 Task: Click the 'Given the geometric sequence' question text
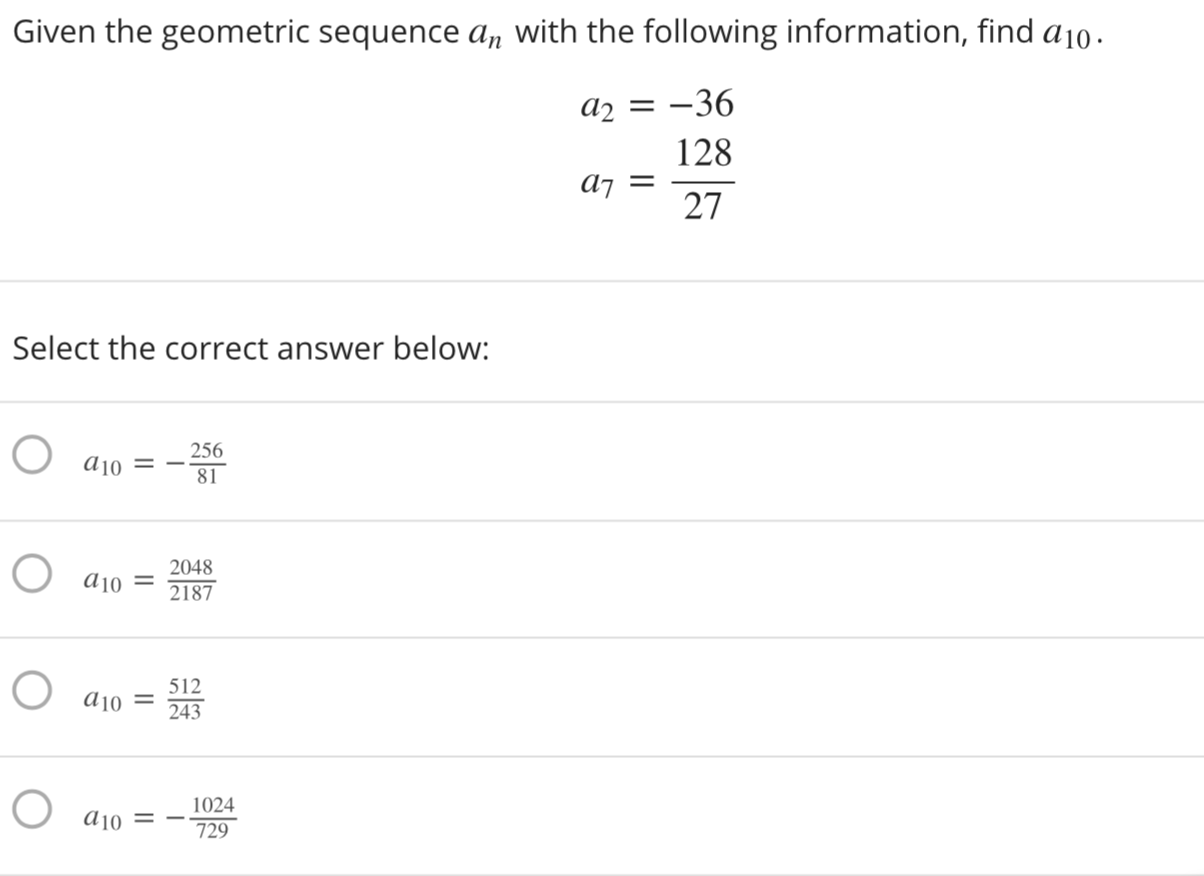click(236, 33)
